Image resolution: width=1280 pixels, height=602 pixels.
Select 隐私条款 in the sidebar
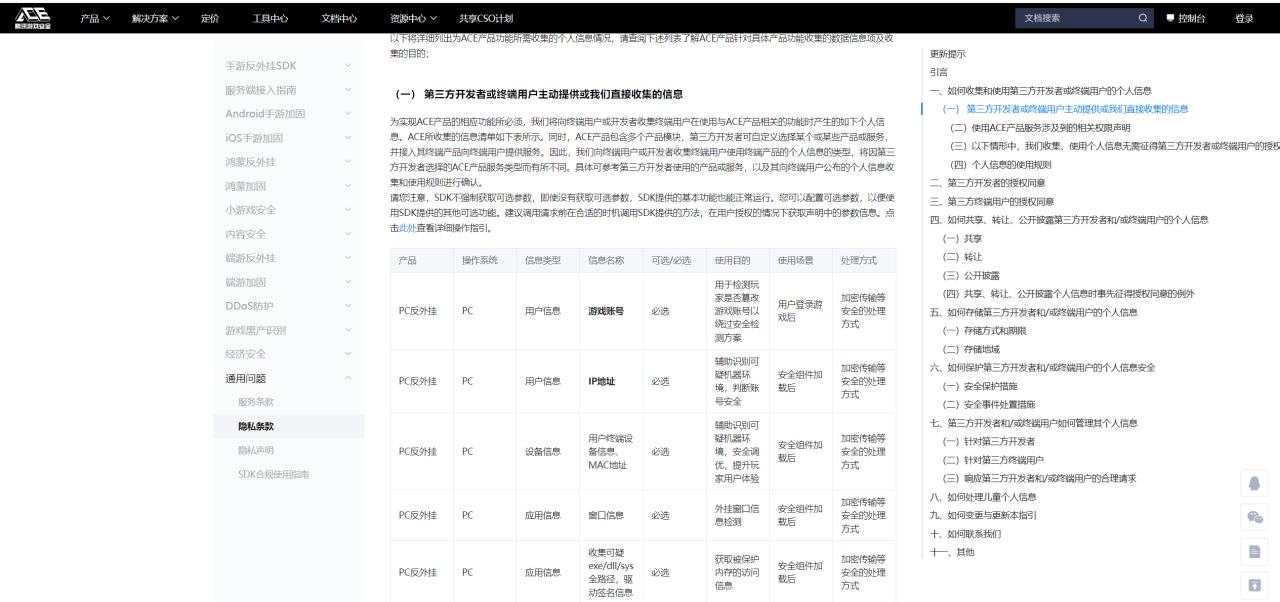(256, 426)
